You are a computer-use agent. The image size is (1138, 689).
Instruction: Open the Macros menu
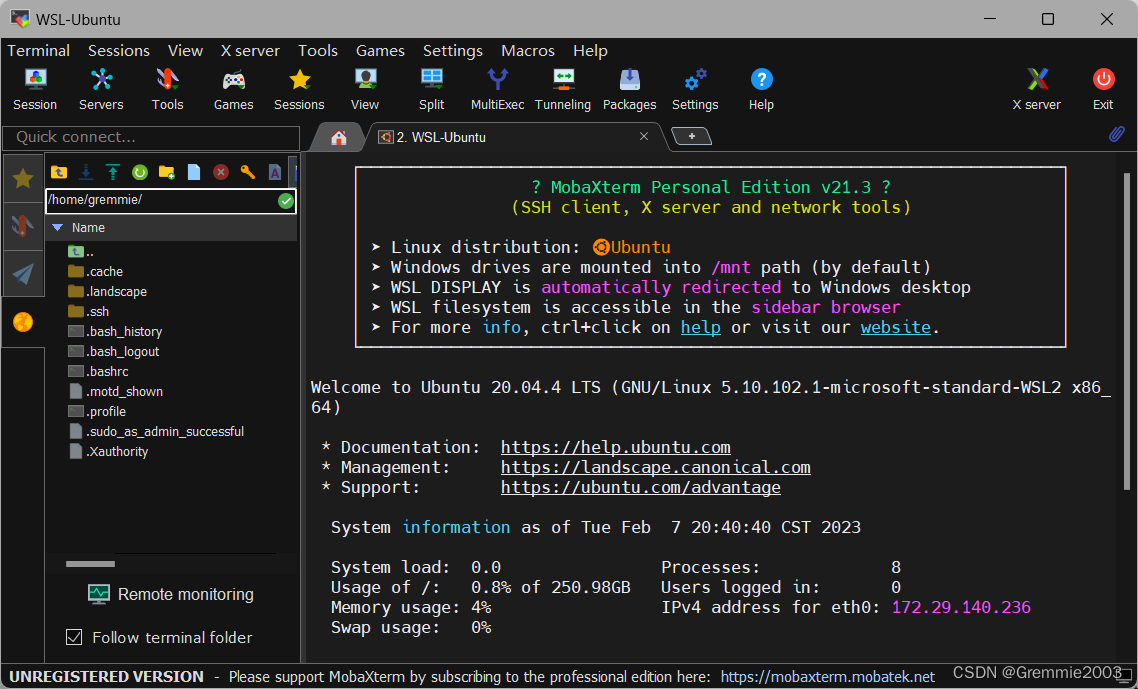(x=528, y=51)
